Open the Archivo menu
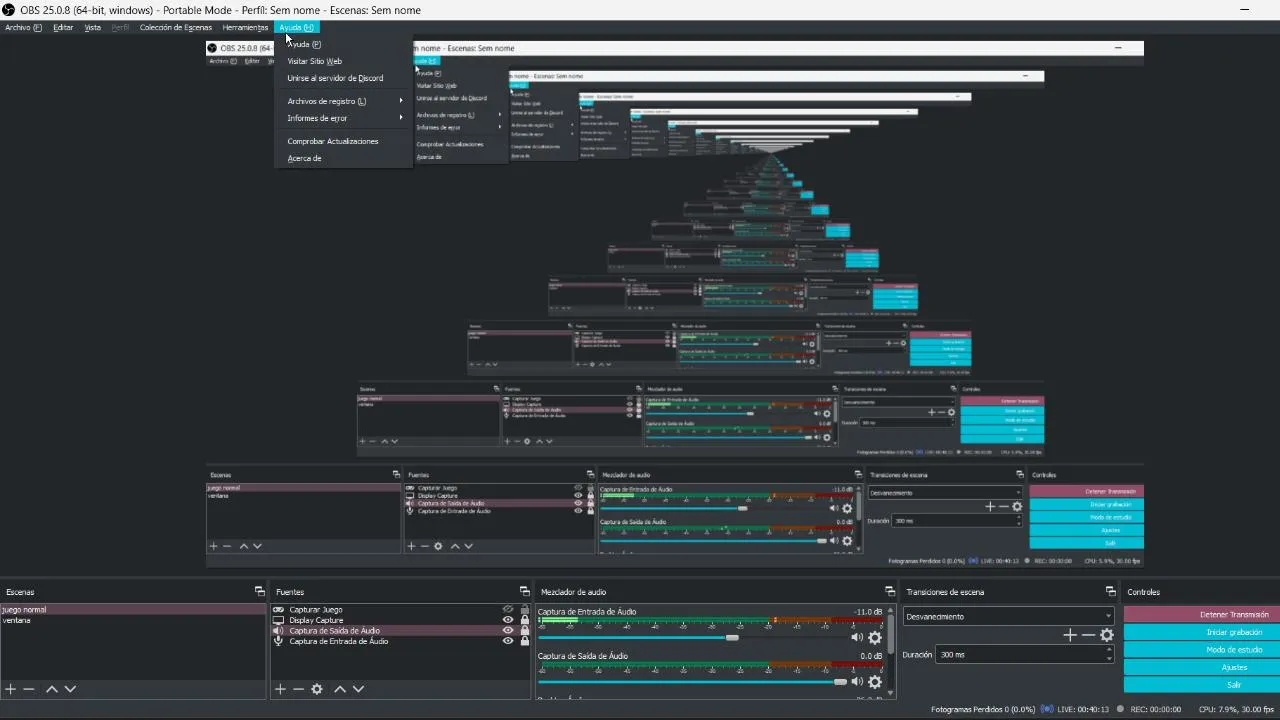 [x=23, y=27]
